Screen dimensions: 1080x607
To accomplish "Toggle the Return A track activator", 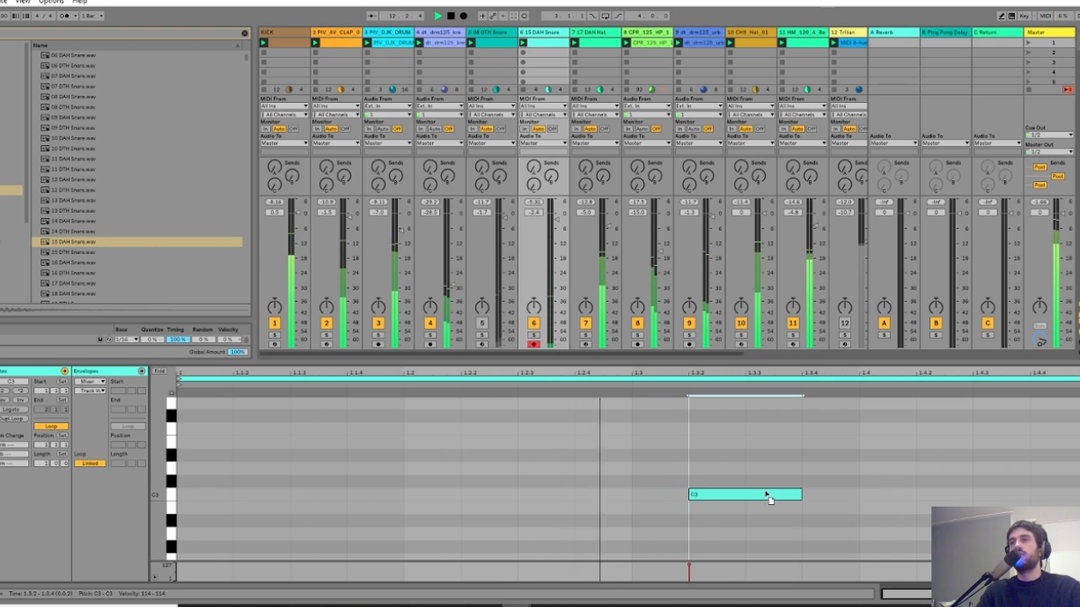I will point(884,323).
